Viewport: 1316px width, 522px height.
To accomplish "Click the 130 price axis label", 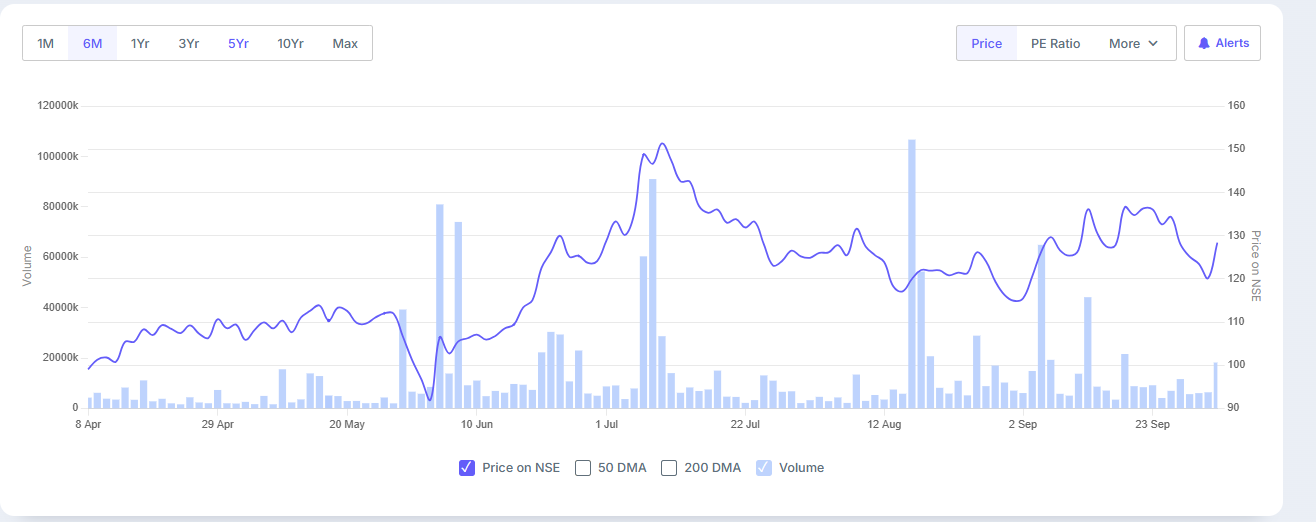I will (1236, 235).
